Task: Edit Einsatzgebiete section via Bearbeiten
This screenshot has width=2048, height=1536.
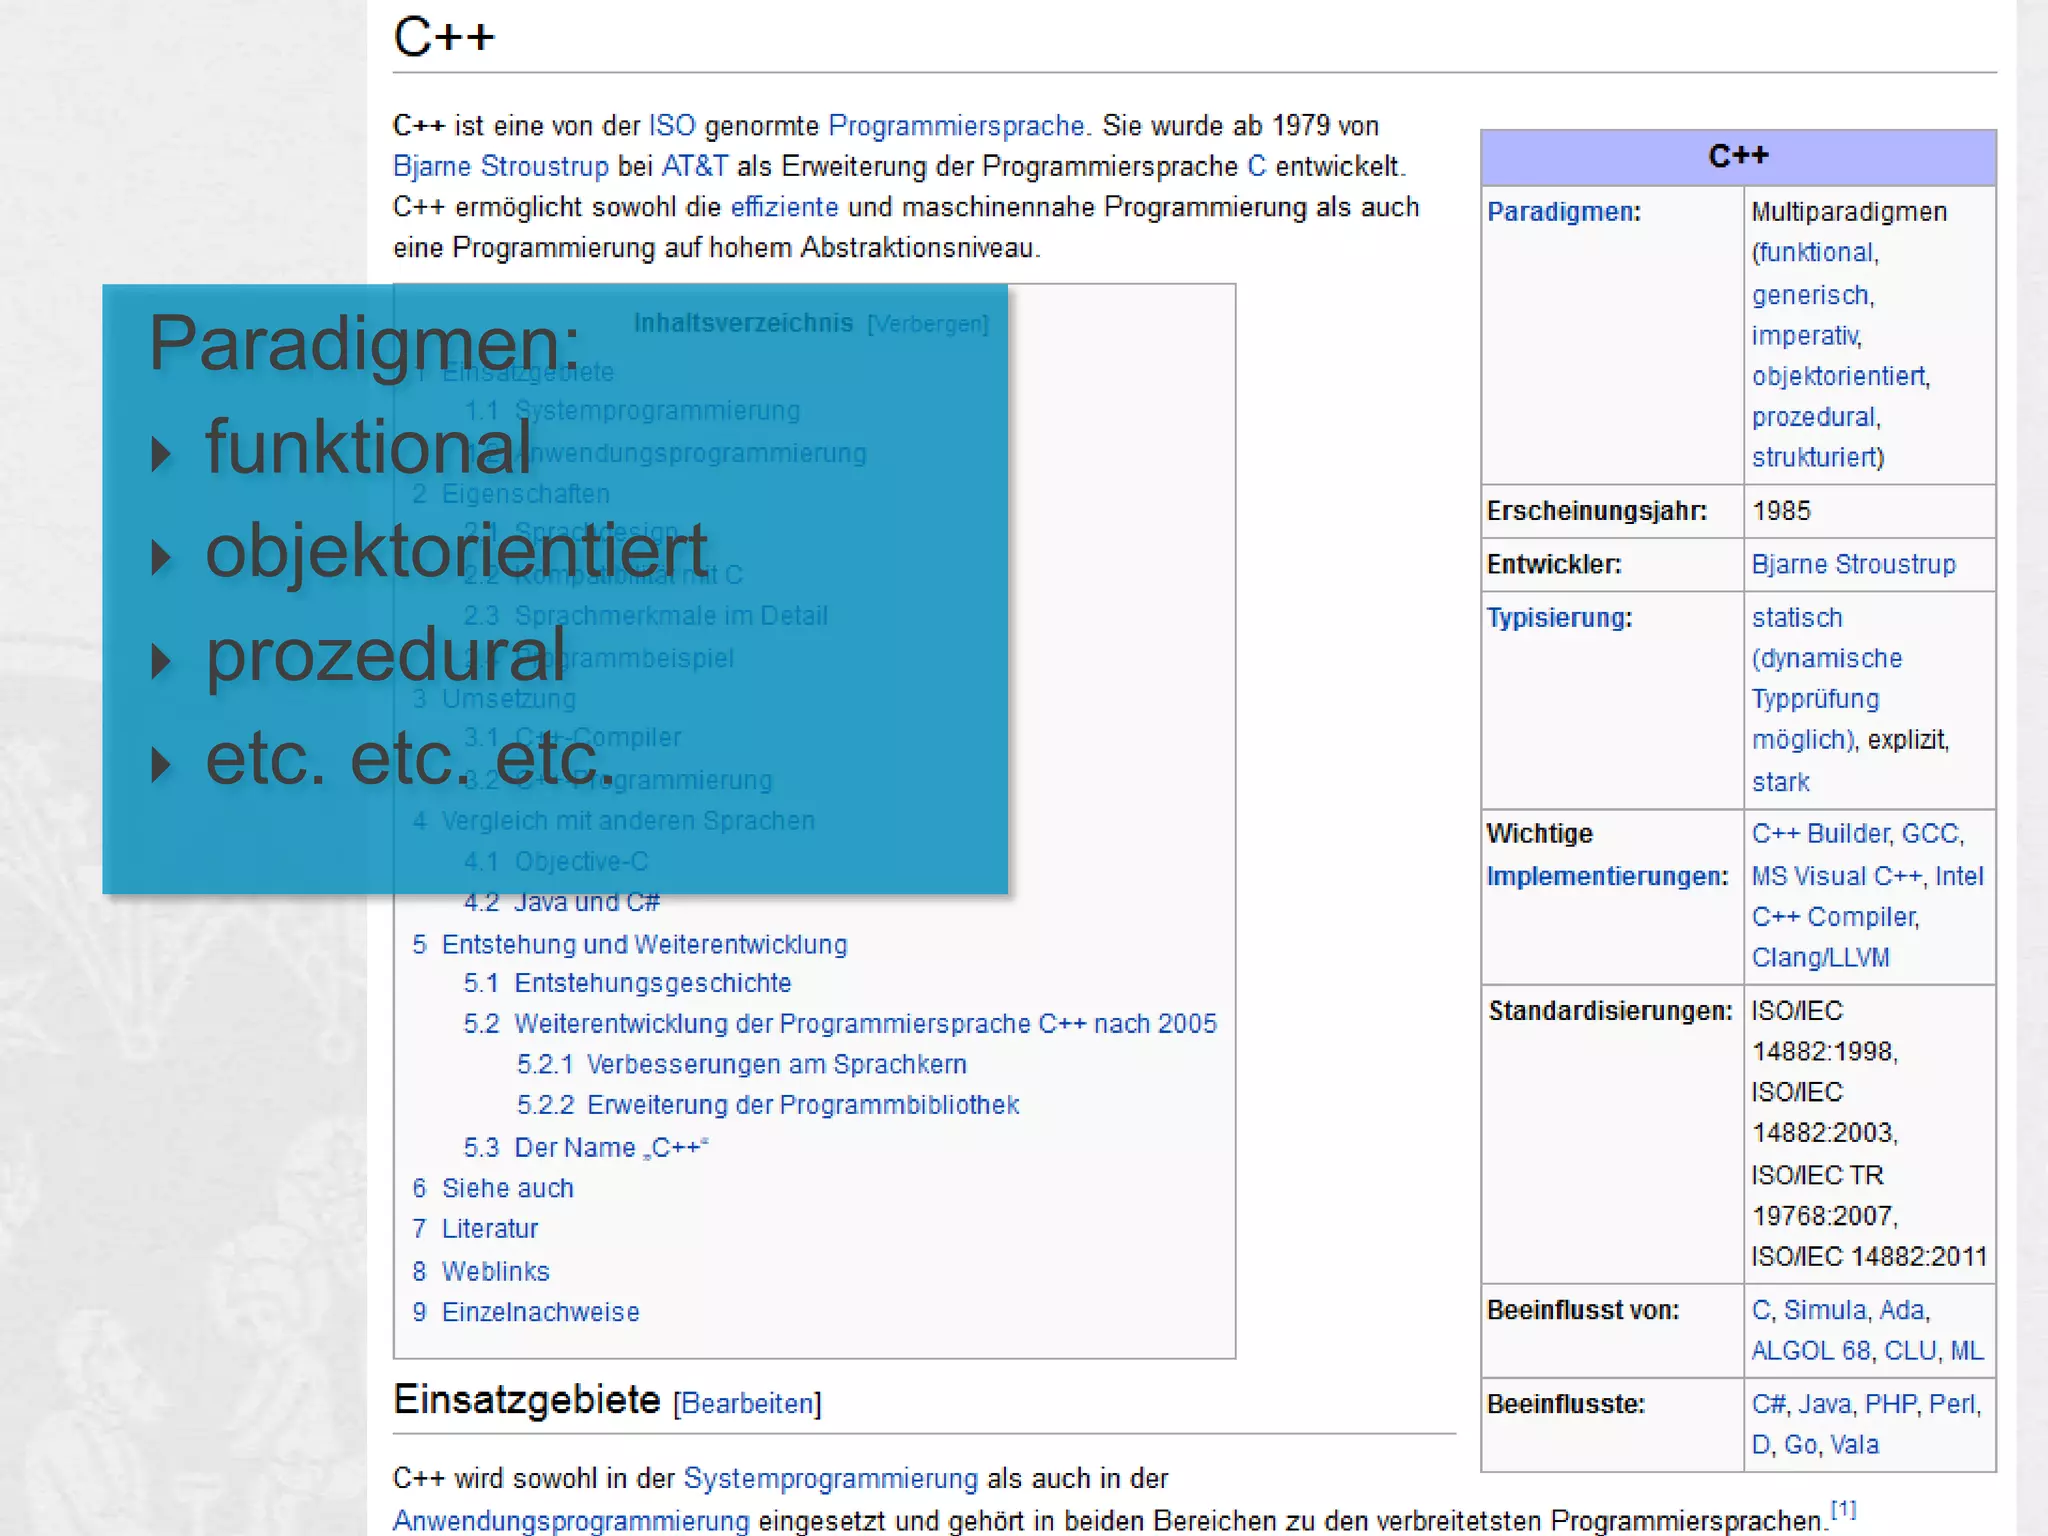Action: pyautogui.click(x=747, y=1404)
